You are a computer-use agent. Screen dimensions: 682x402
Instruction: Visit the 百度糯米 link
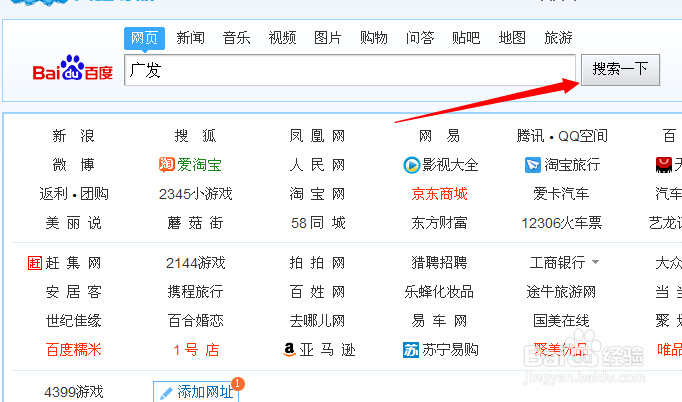pyautogui.click(x=74, y=350)
